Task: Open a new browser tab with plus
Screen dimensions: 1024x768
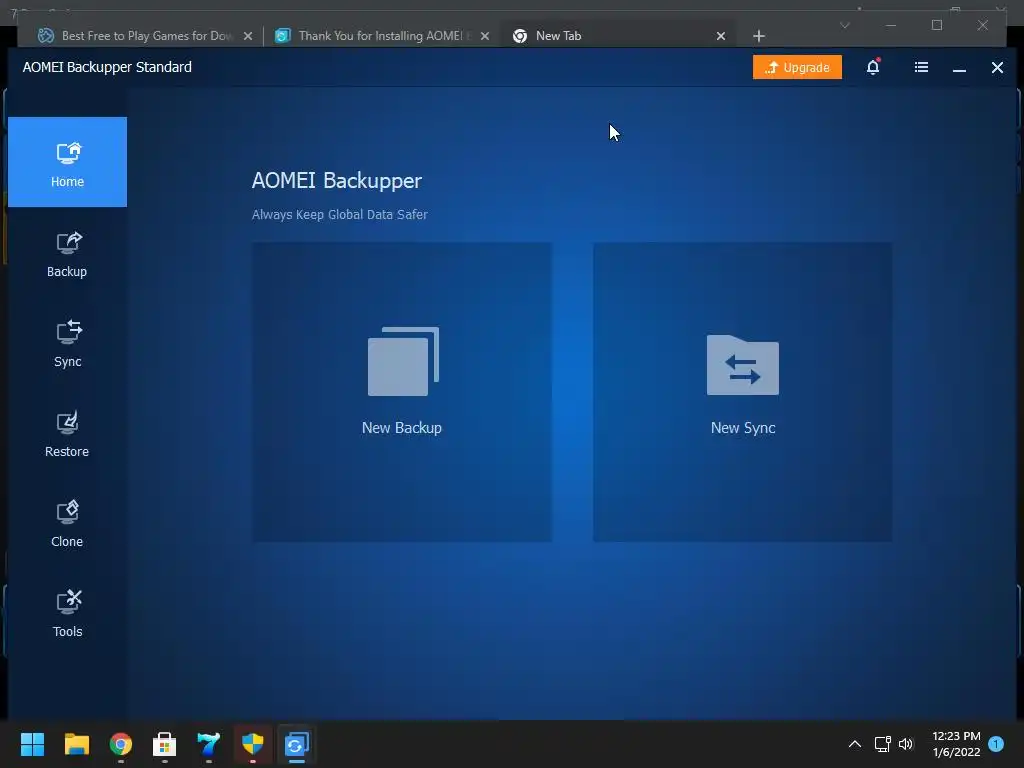Action: click(759, 36)
